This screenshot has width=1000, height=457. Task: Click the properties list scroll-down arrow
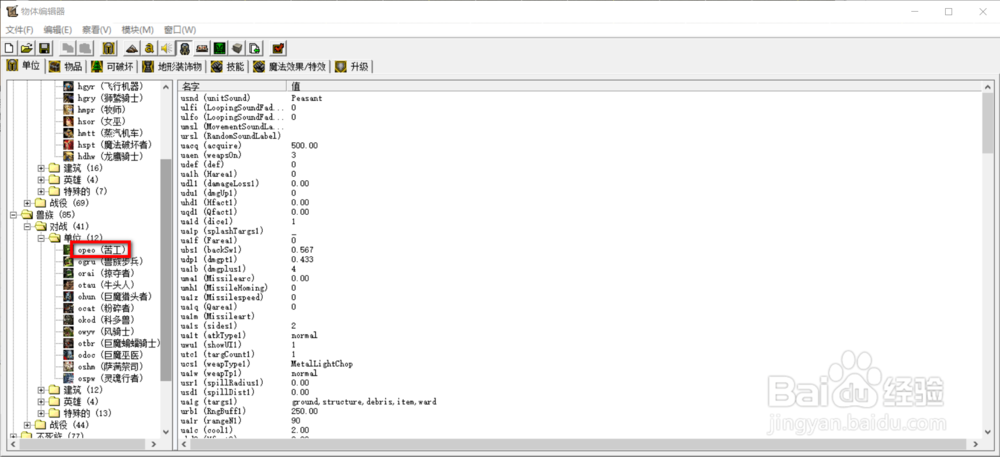point(988,432)
